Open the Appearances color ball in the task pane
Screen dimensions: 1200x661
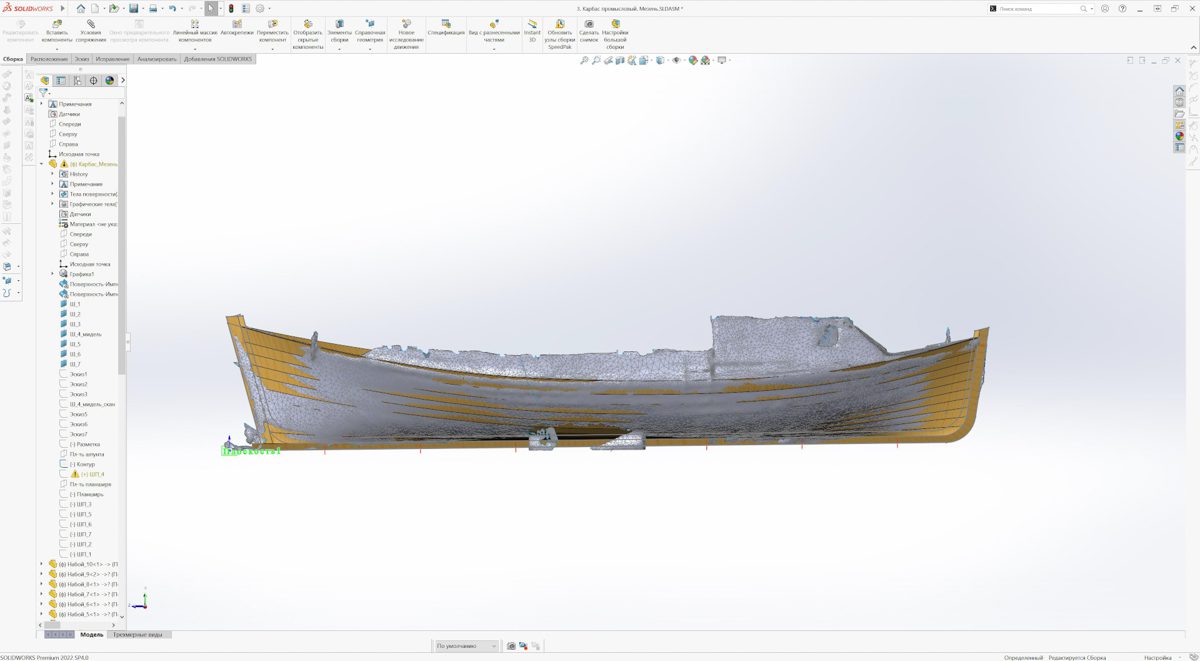click(x=1180, y=136)
